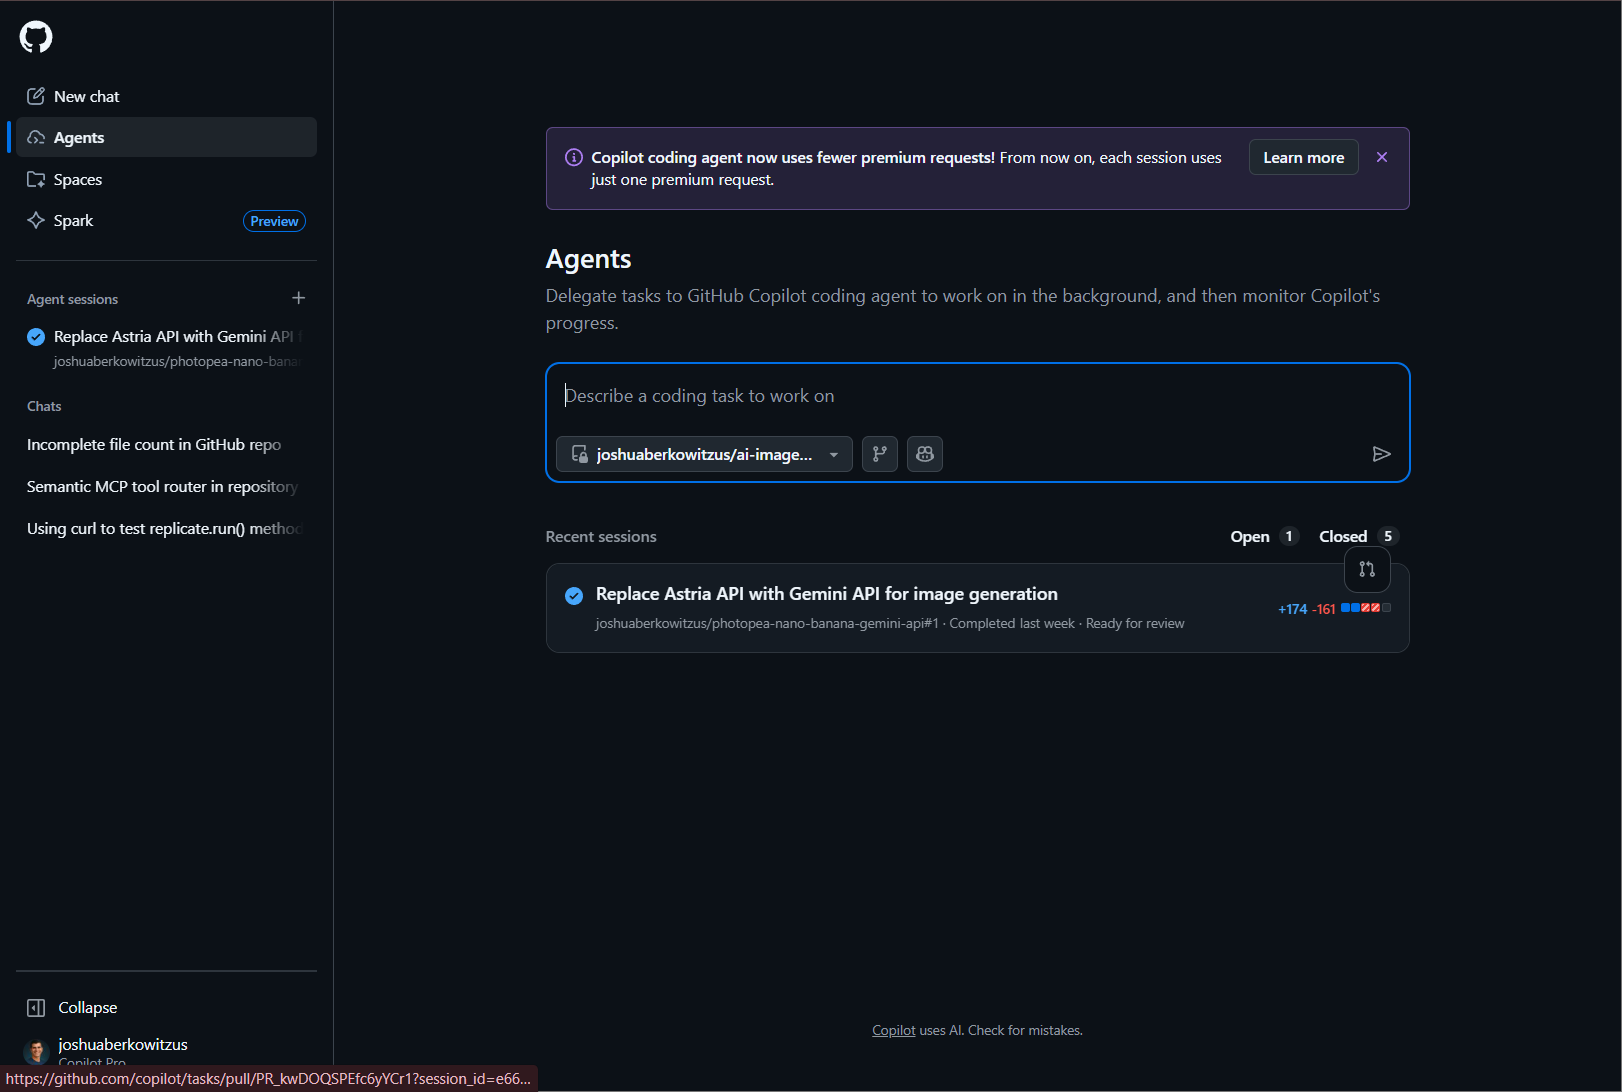Open the Spaces section
The height and width of the screenshot is (1092, 1622).
coord(78,180)
